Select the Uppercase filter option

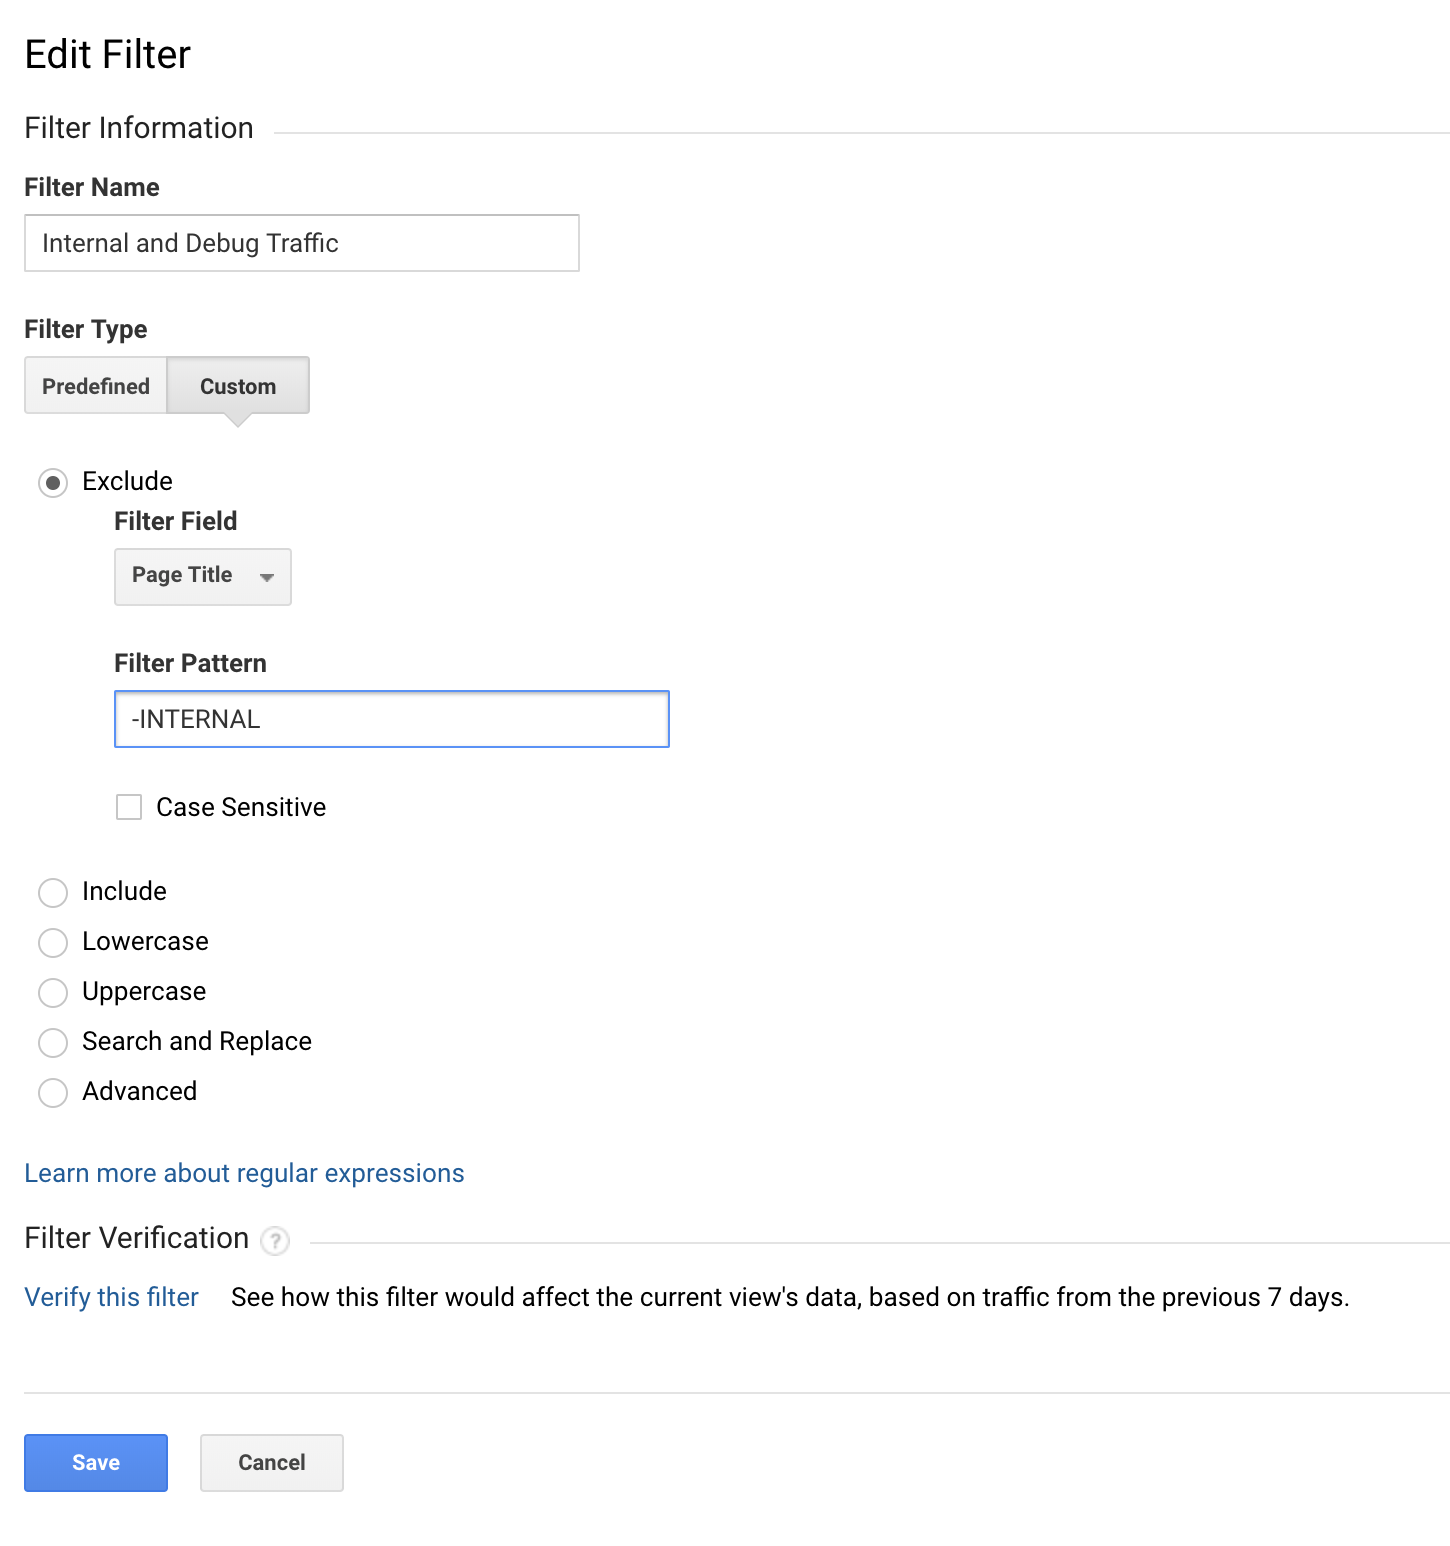(x=53, y=992)
